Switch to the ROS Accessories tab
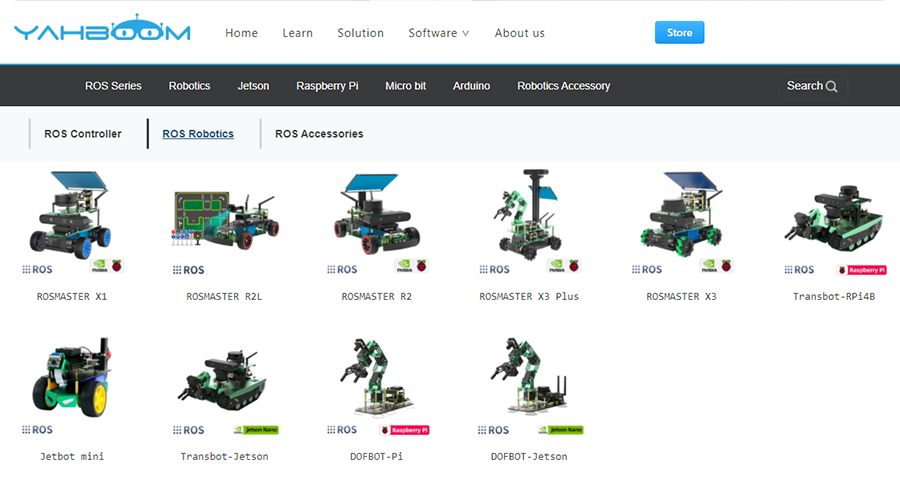This screenshot has width=900, height=490. point(319,134)
